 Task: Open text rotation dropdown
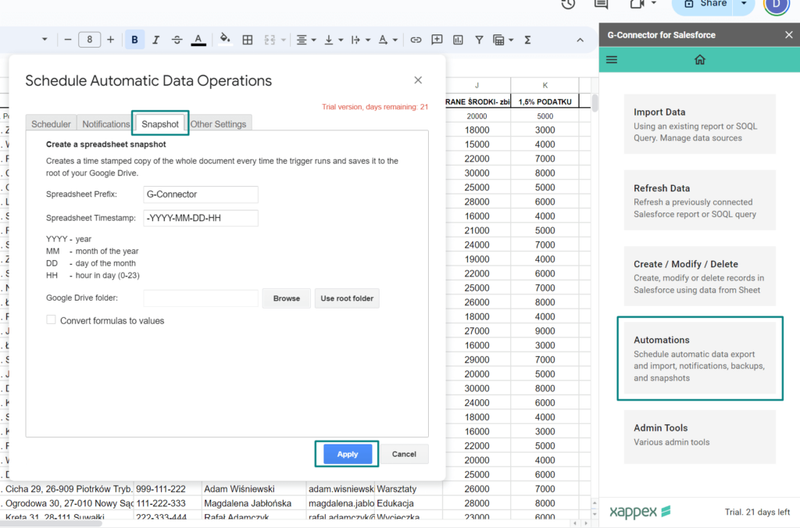(388, 40)
